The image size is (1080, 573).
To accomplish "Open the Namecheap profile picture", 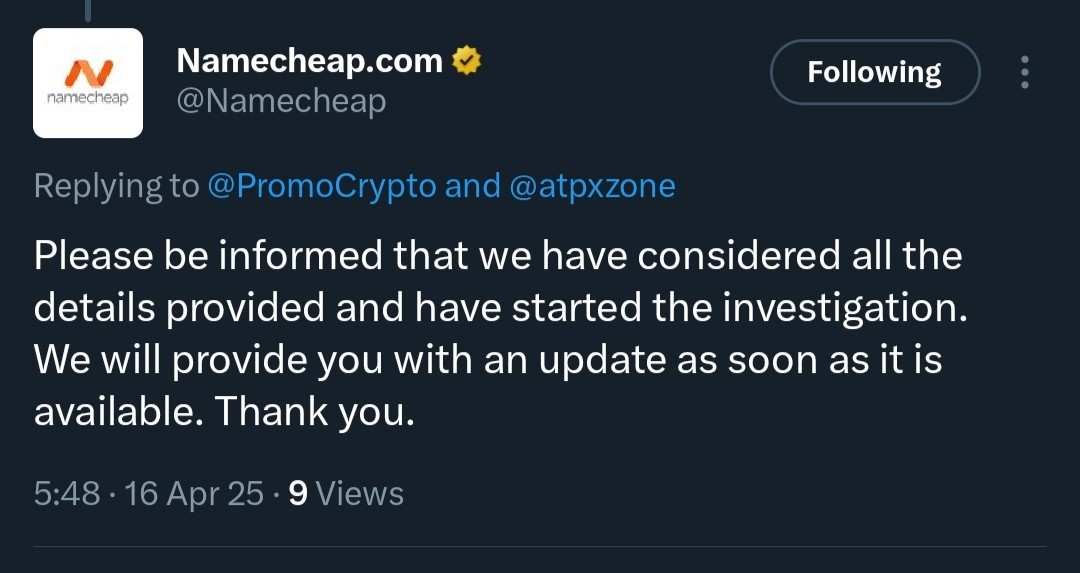I will 88,83.
